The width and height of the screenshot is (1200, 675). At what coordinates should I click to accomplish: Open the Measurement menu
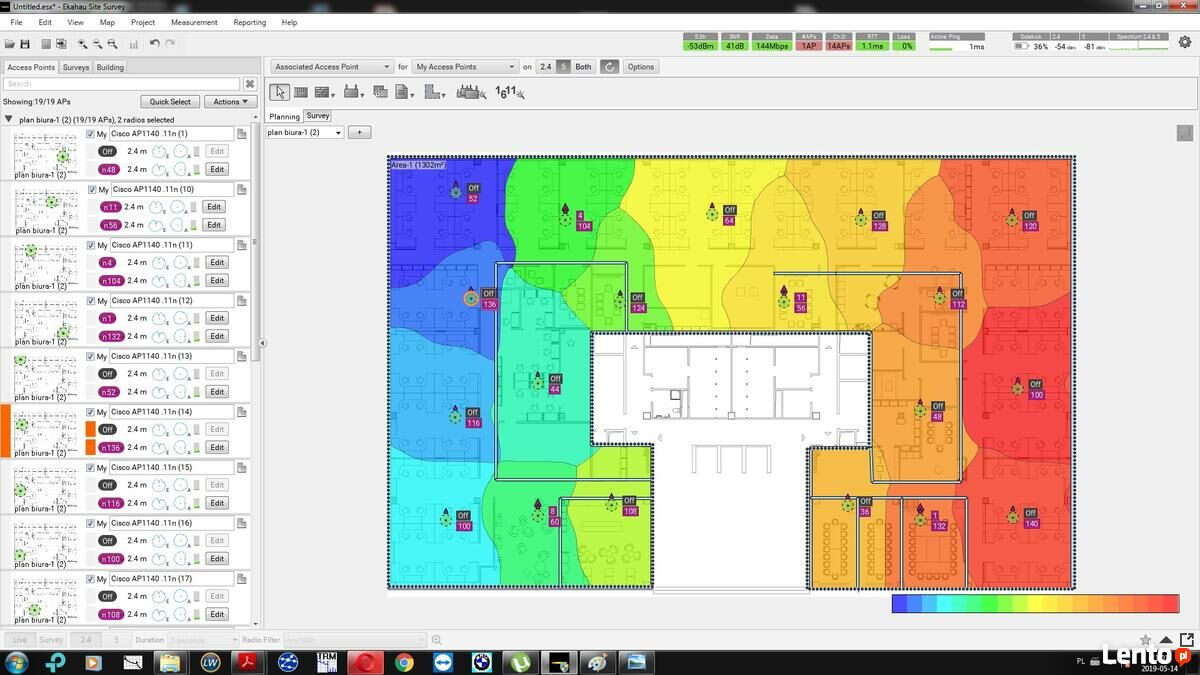click(x=194, y=22)
